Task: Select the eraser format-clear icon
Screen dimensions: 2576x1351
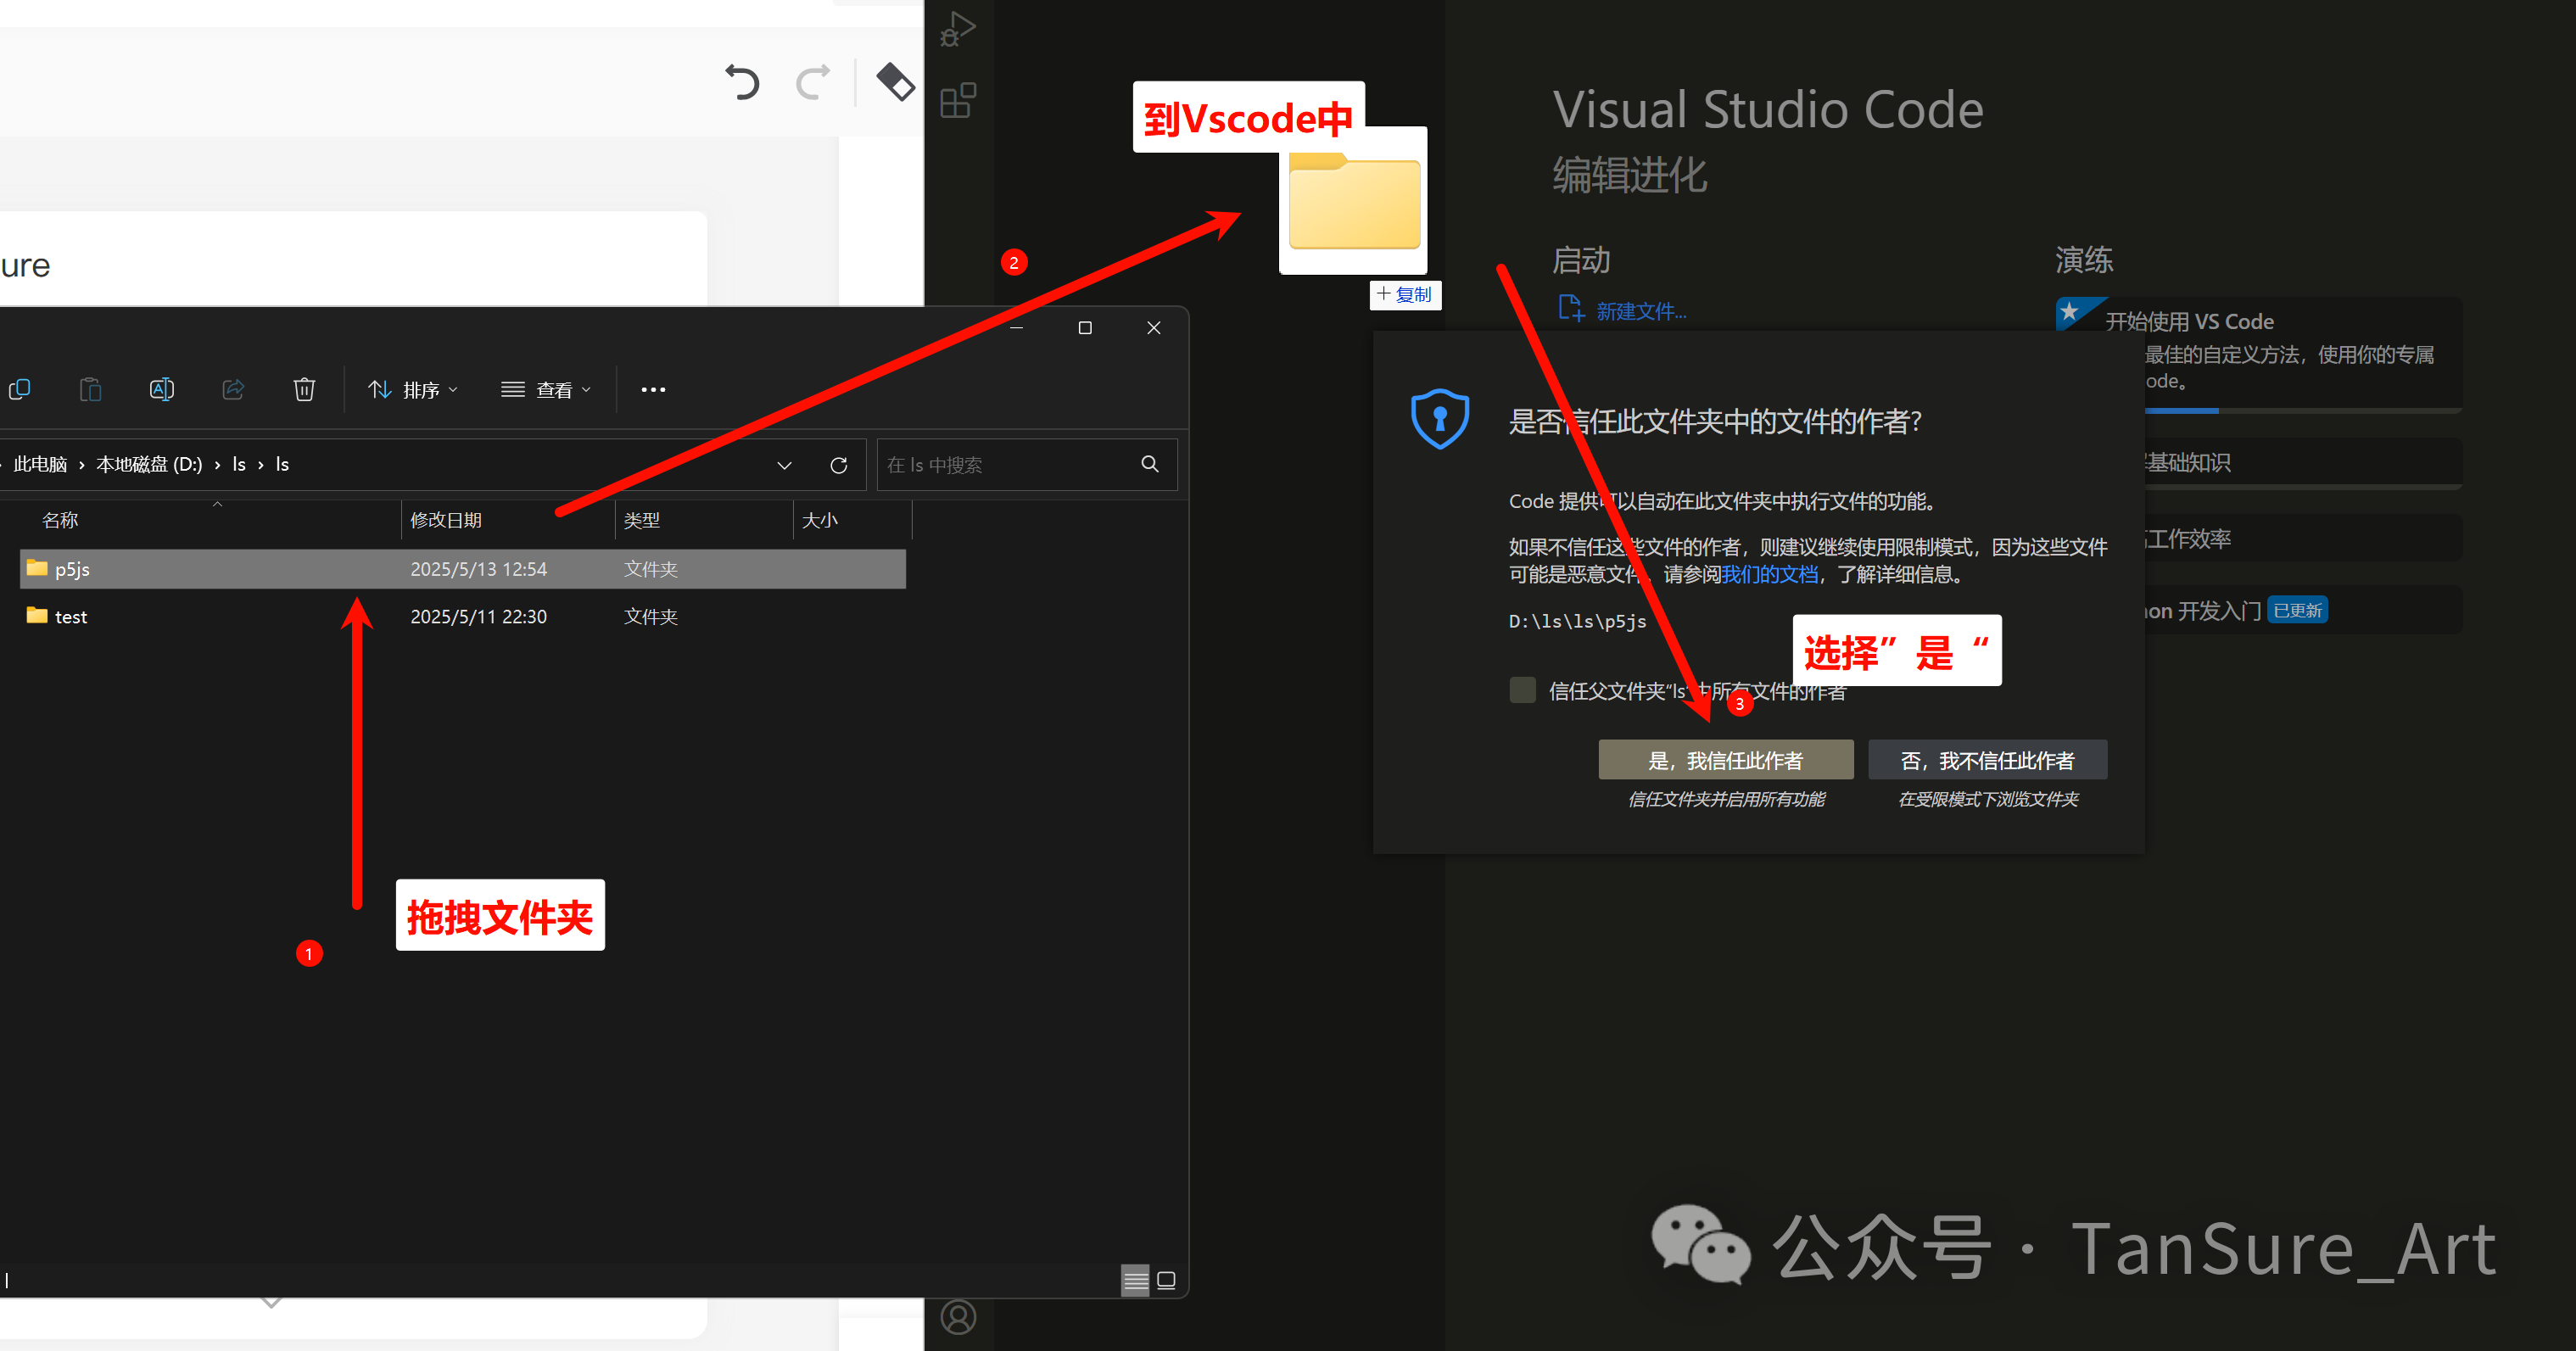Action: tap(895, 81)
